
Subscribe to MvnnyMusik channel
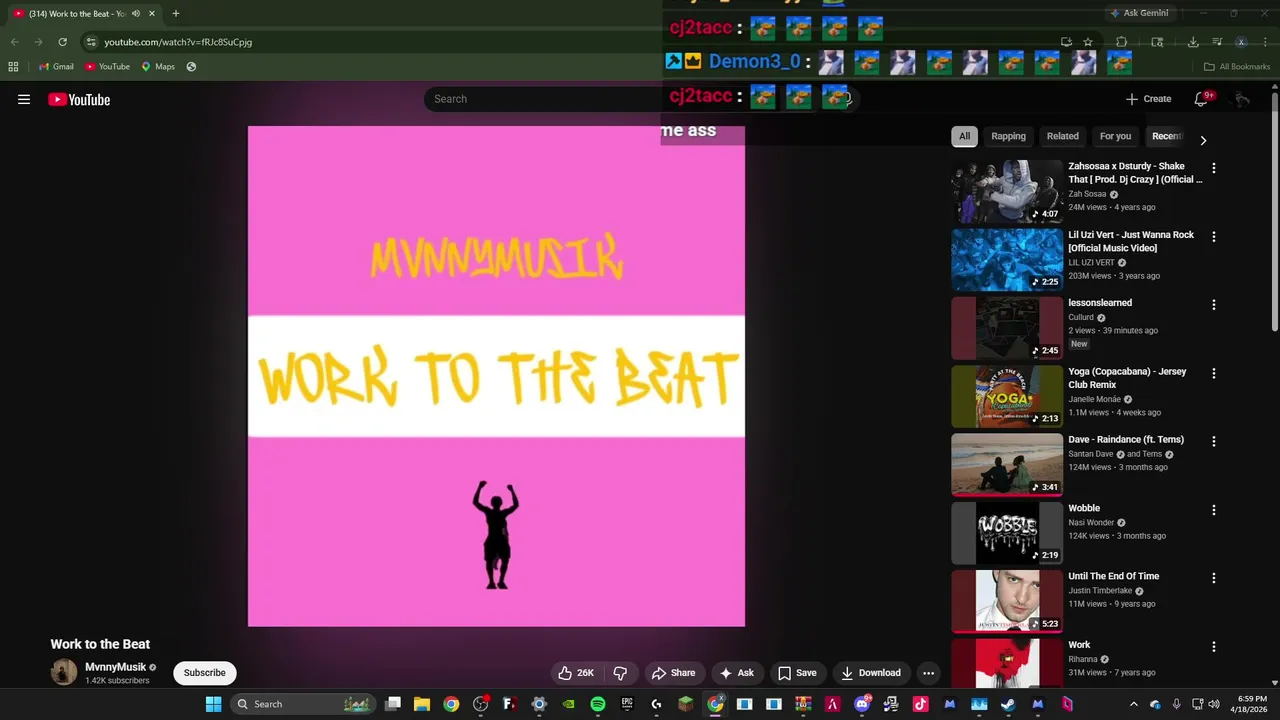click(204, 673)
